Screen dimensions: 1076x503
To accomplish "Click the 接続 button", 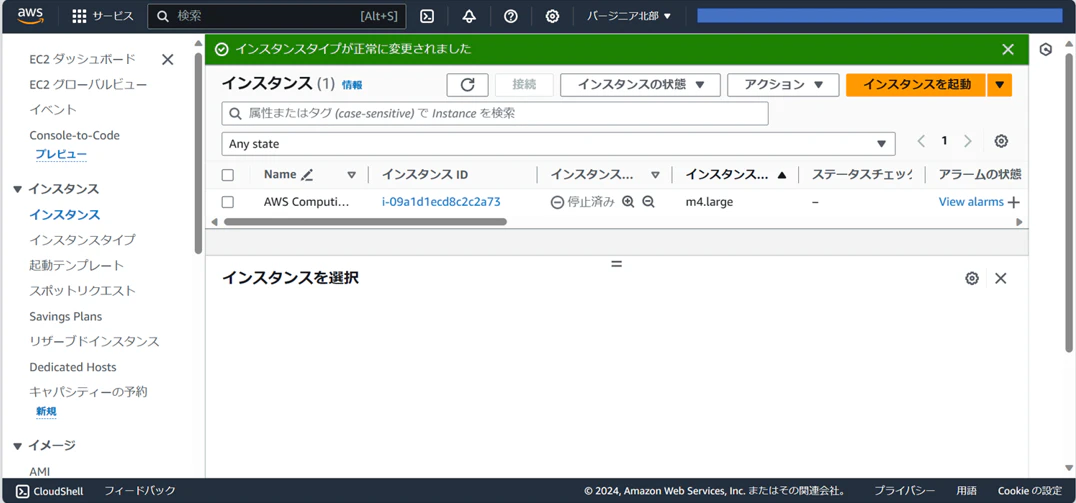I will pyautogui.click(x=524, y=85).
